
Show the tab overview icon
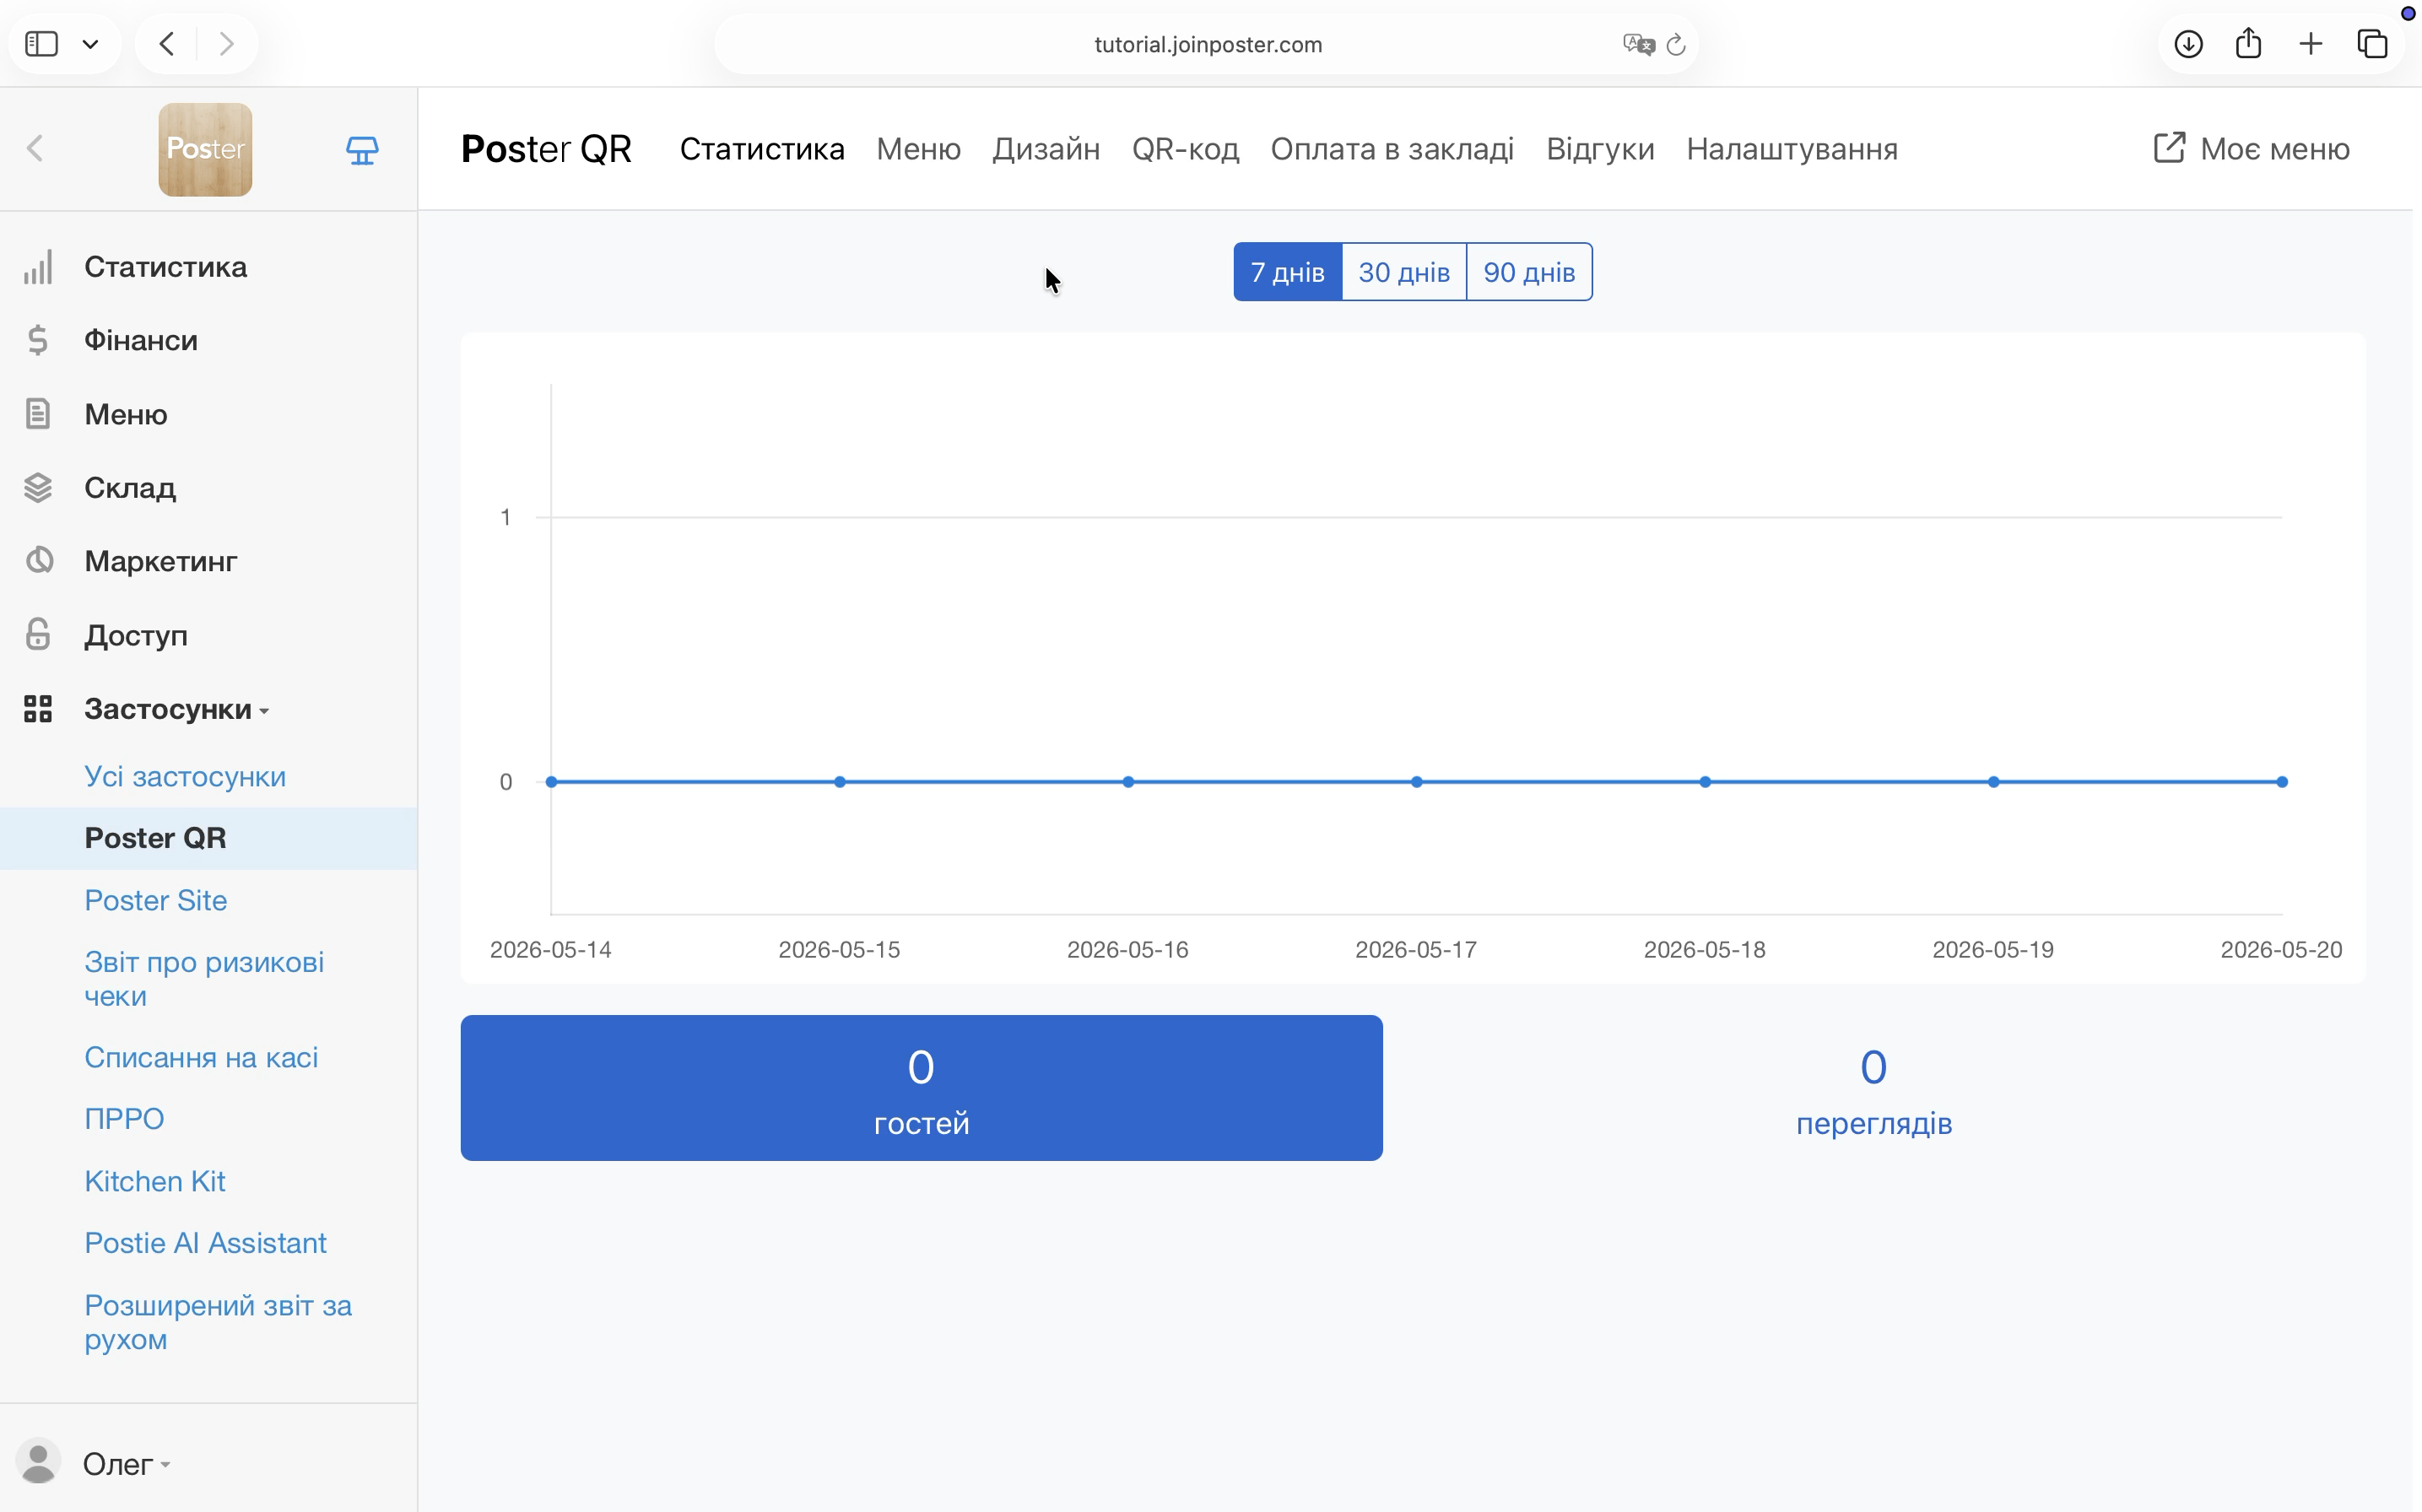coord(2372,44)
